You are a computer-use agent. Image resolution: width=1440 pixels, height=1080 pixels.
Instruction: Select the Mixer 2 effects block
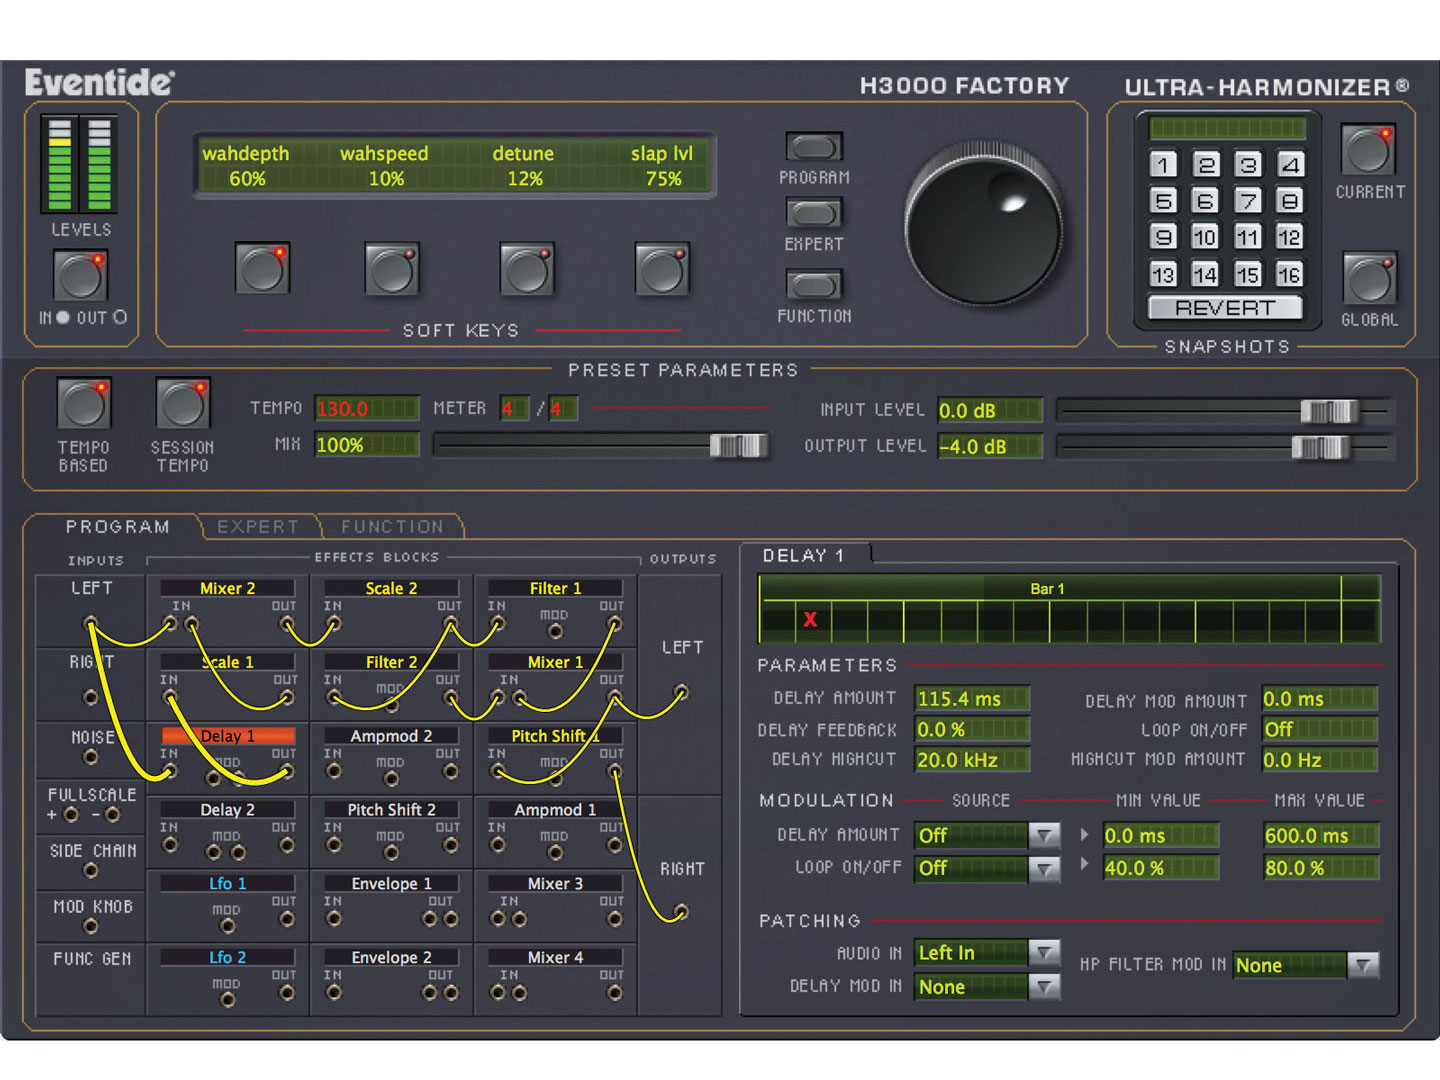tap(228, 588)
